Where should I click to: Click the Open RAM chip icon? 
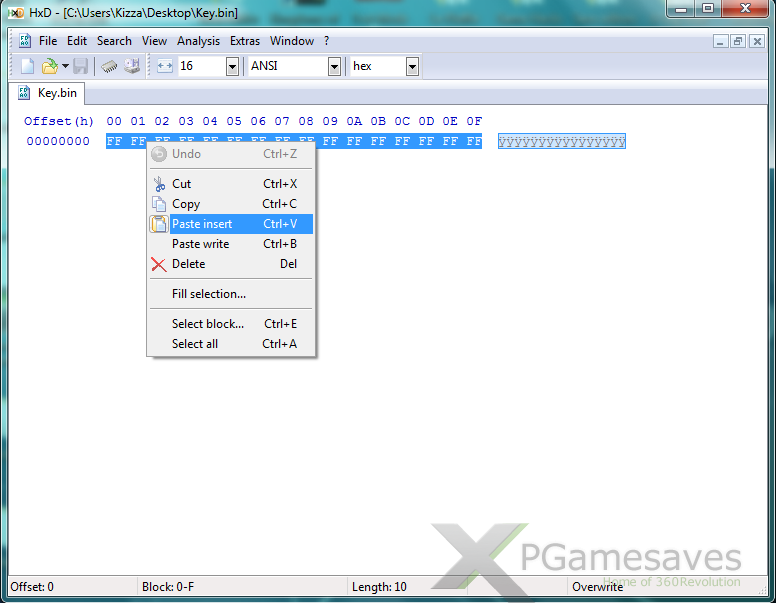point(110,66)
